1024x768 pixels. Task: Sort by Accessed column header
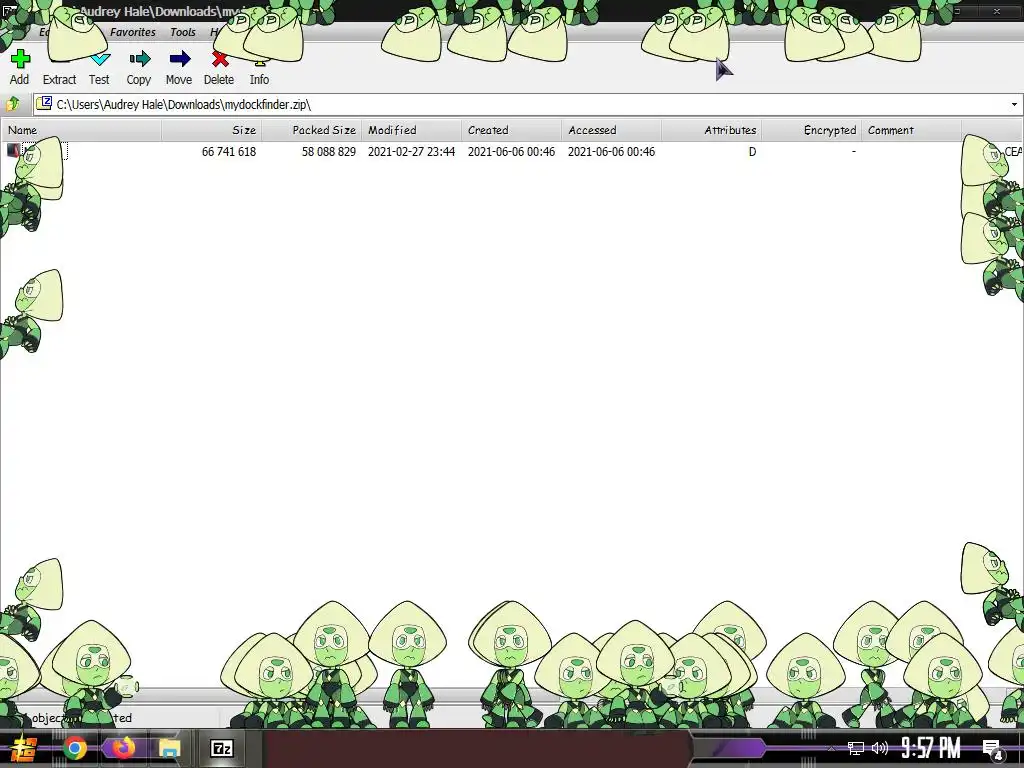click(611, 130)
